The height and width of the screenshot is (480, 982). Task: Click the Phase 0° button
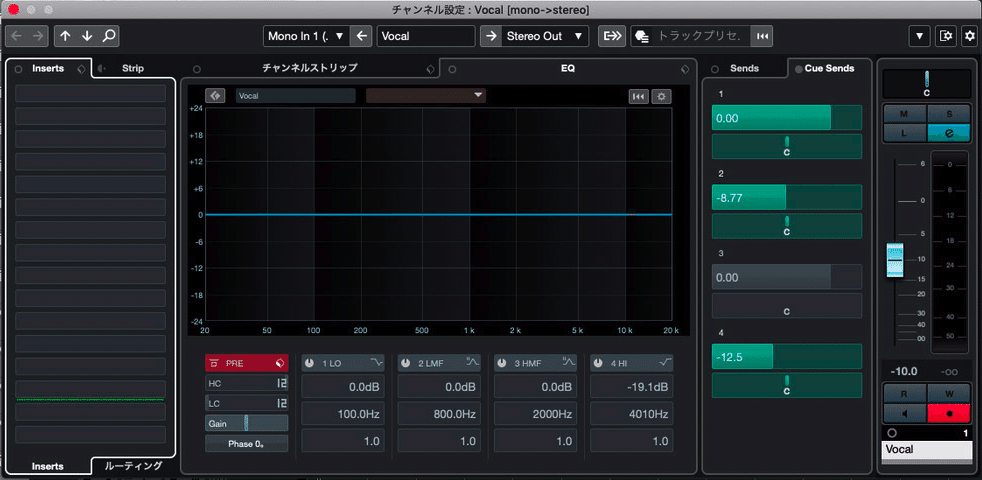tap(247, 444)
